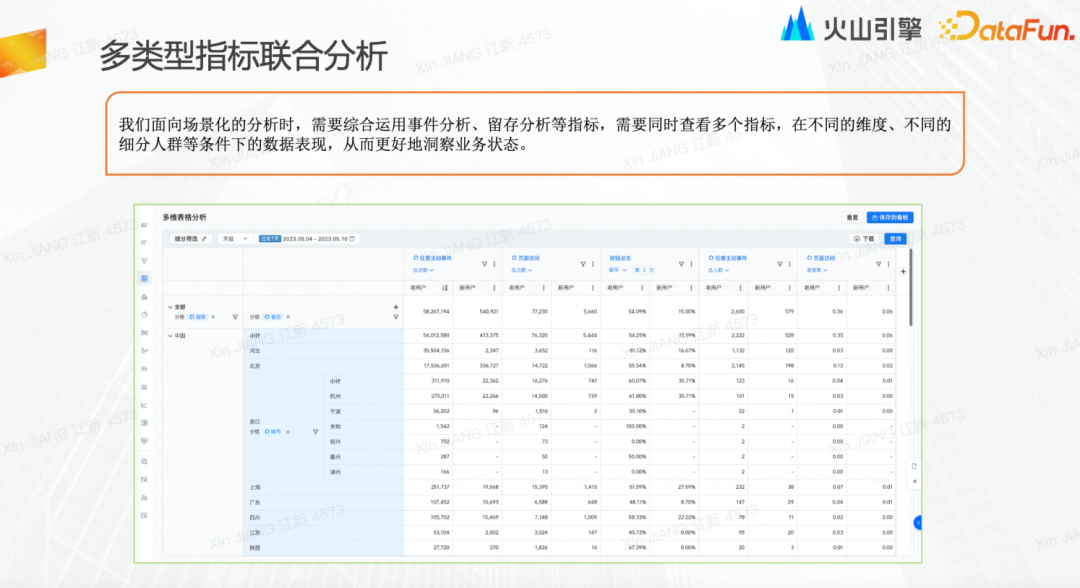Open the 天级 granularity dropdown
This screenshot has height=588, width=1080.
[x=234, y=239]
